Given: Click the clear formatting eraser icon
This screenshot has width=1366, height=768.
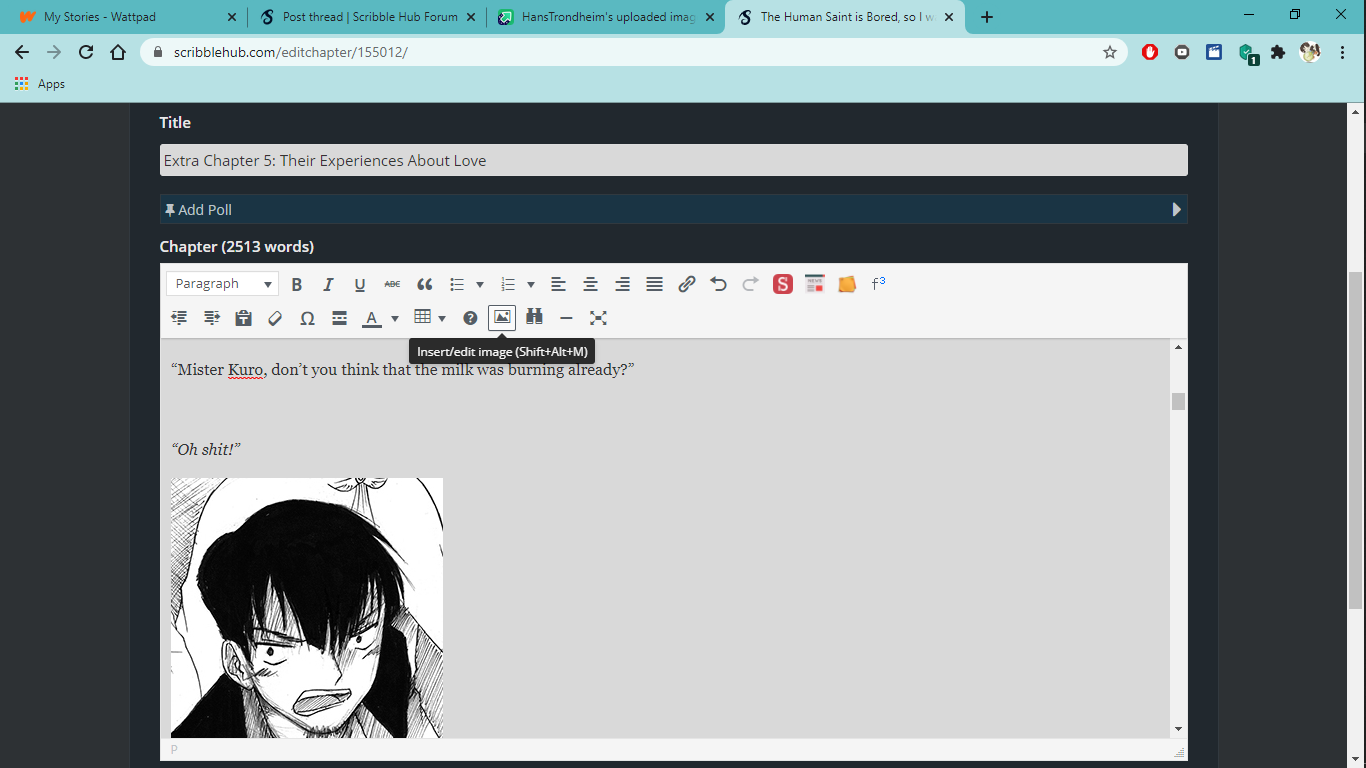Looking at the screenshot, I should (x=275, y=318).
